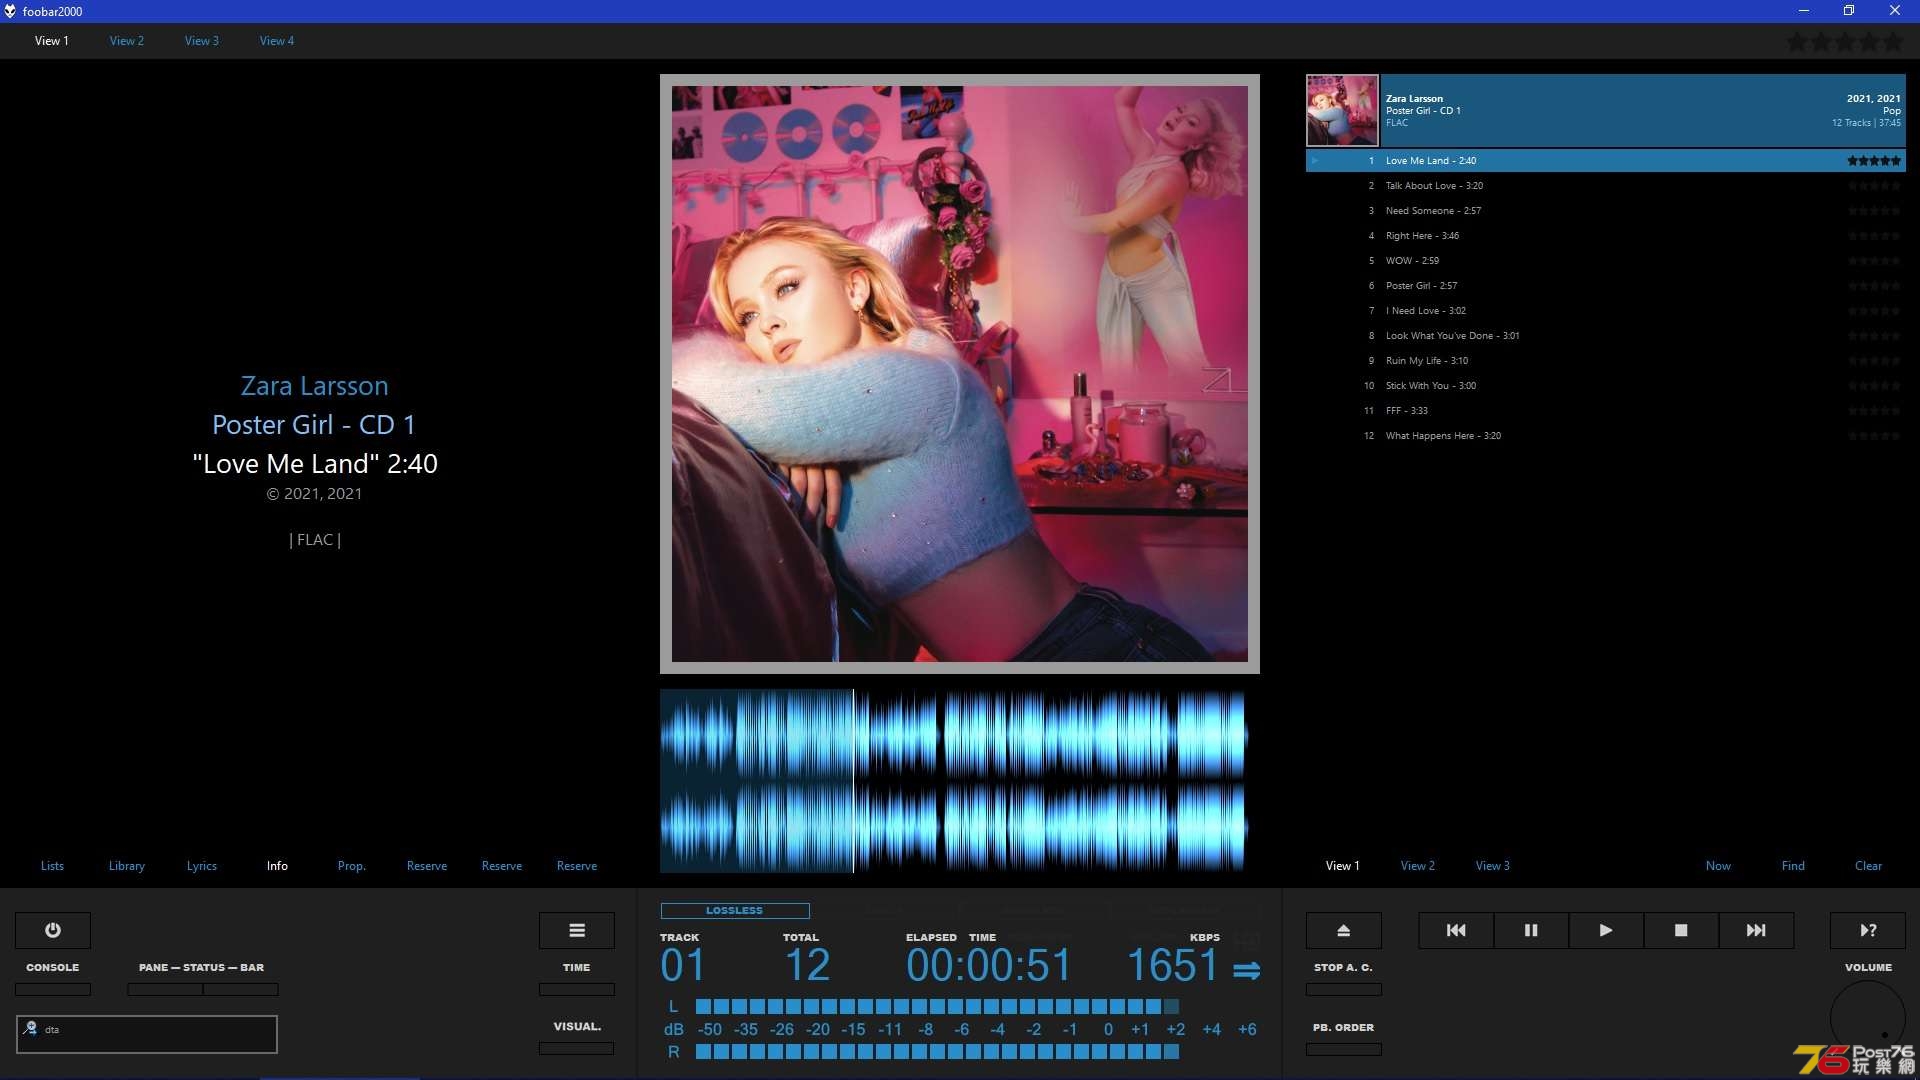Select track FFF - 3:33
Viewport: 1920px width, 1080px height.
(x=1606, y=411)
